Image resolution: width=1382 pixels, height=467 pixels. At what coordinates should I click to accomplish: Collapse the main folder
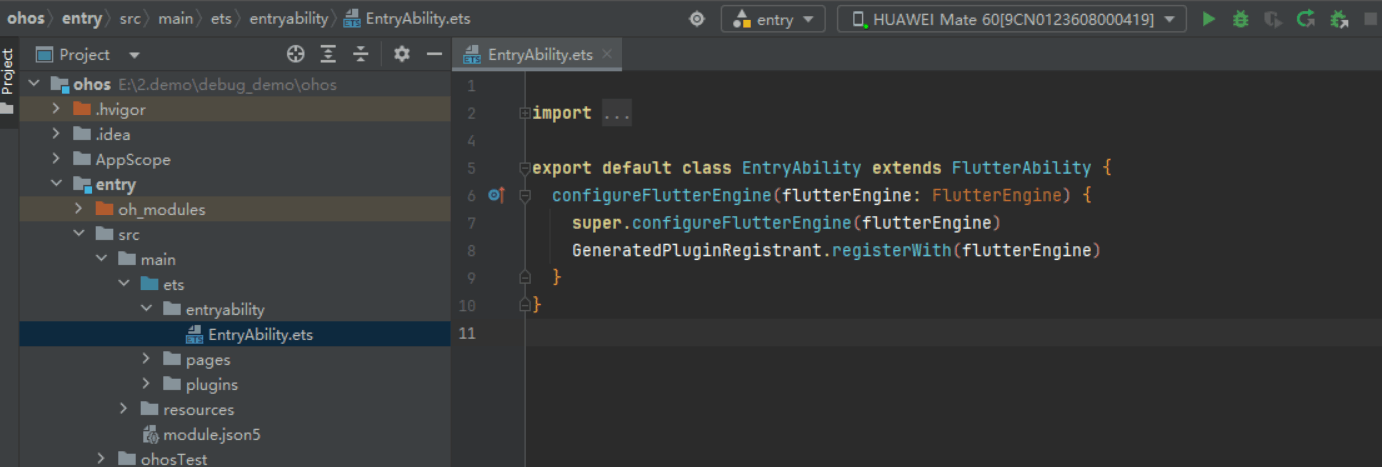101,259
